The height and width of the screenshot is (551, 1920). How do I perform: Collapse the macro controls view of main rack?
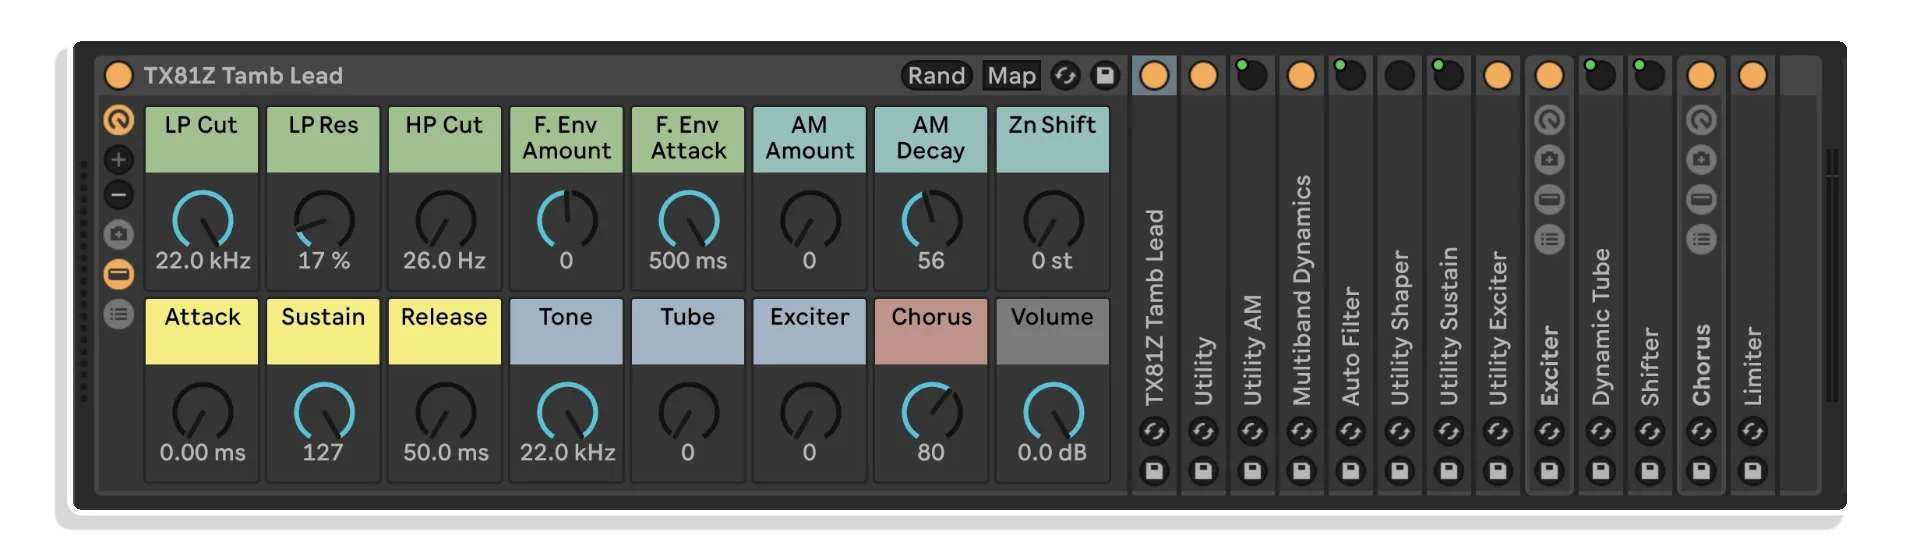click(118, 120)
